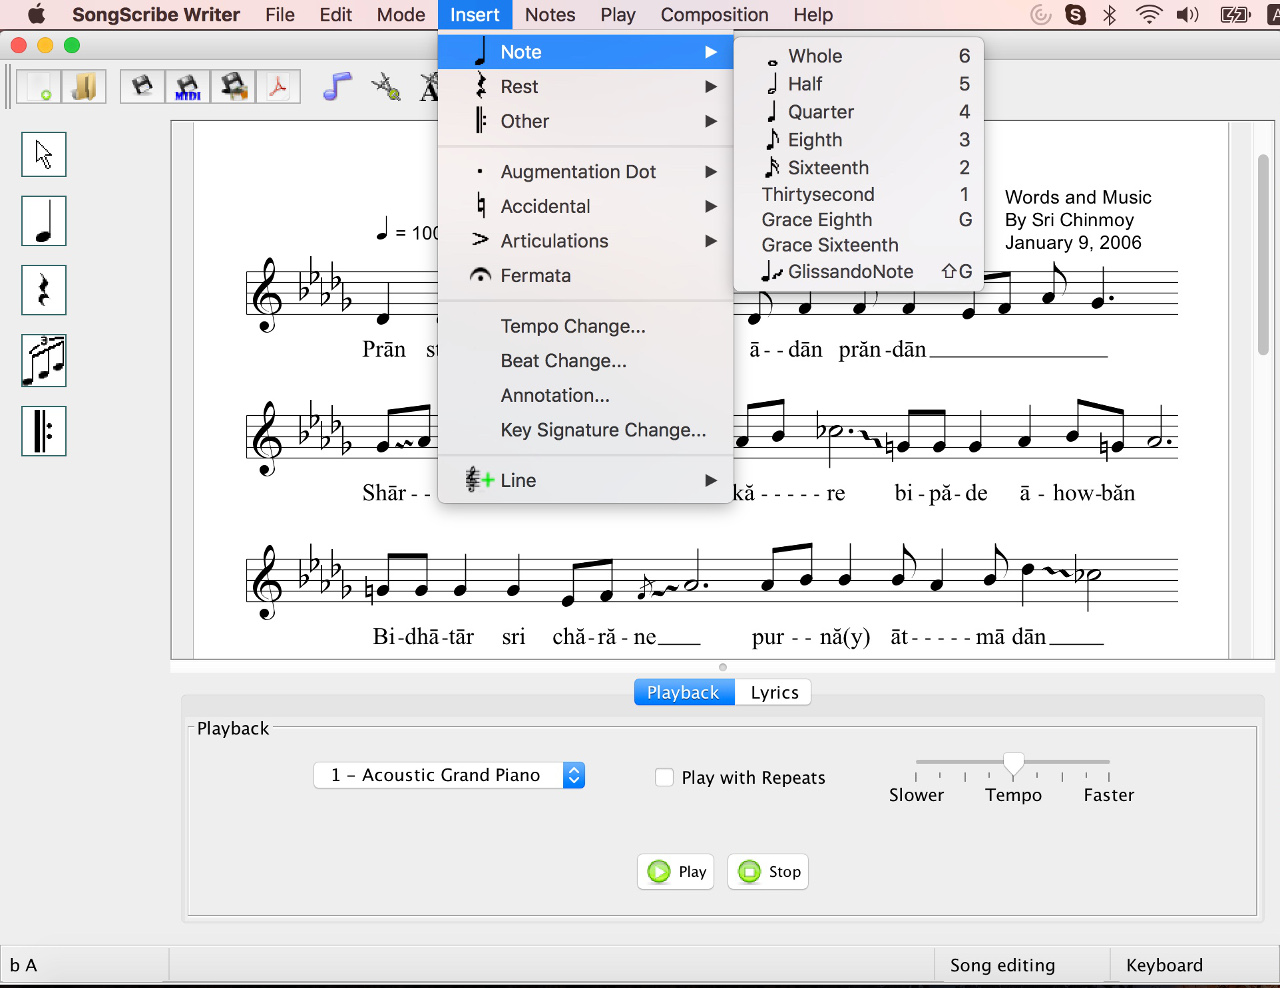The height and width of the screenshot is (988, 1280).
Task: Open the volume control menu
Action: (1188, 15)
